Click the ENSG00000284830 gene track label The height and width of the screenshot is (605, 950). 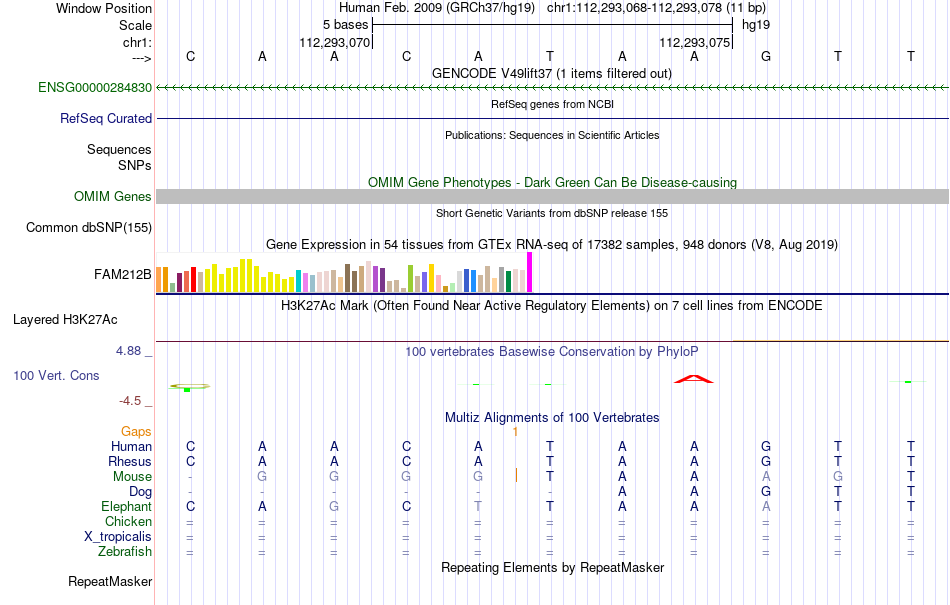coord(95,87)
